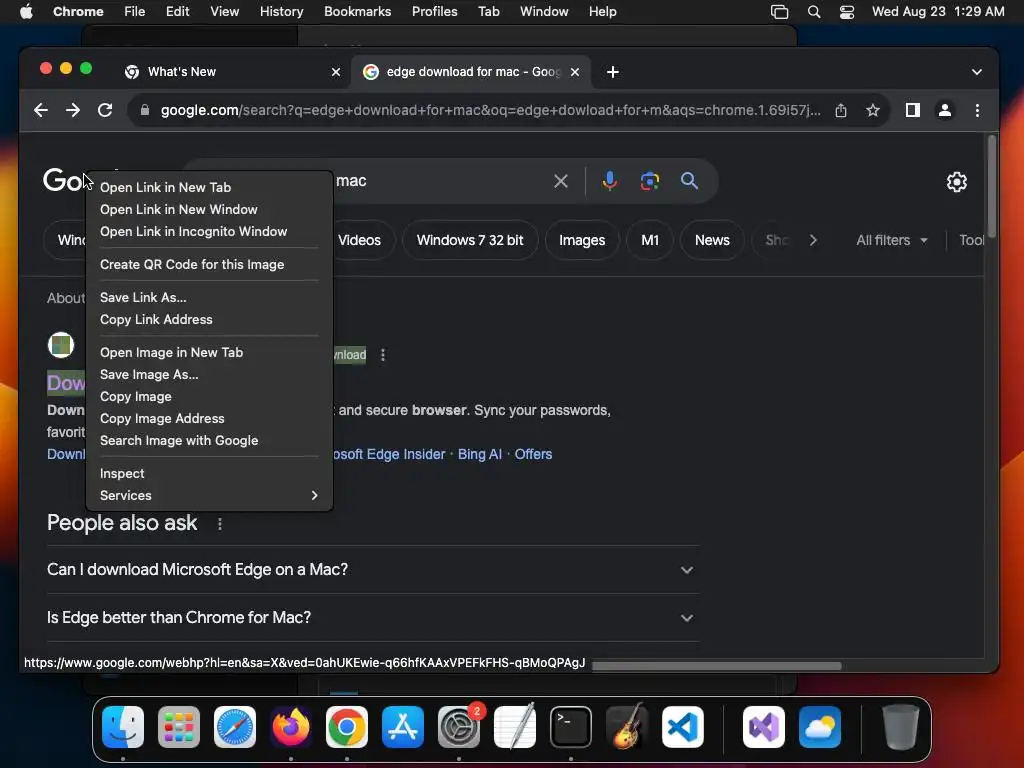Filter by Windows 7 32 bit chip
The width and height of the screenshot is (1024, 768).
pyautogui.click(x=470, y=240)
